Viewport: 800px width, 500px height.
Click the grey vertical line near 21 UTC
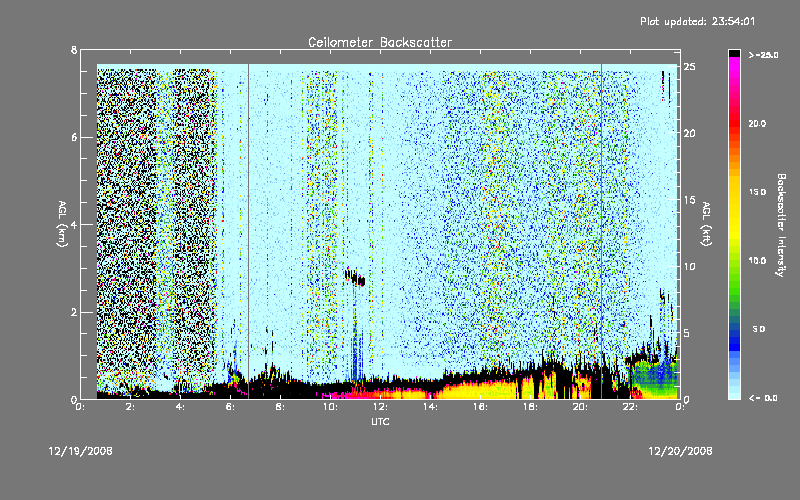pyautogui.click(x=602, y=231)
